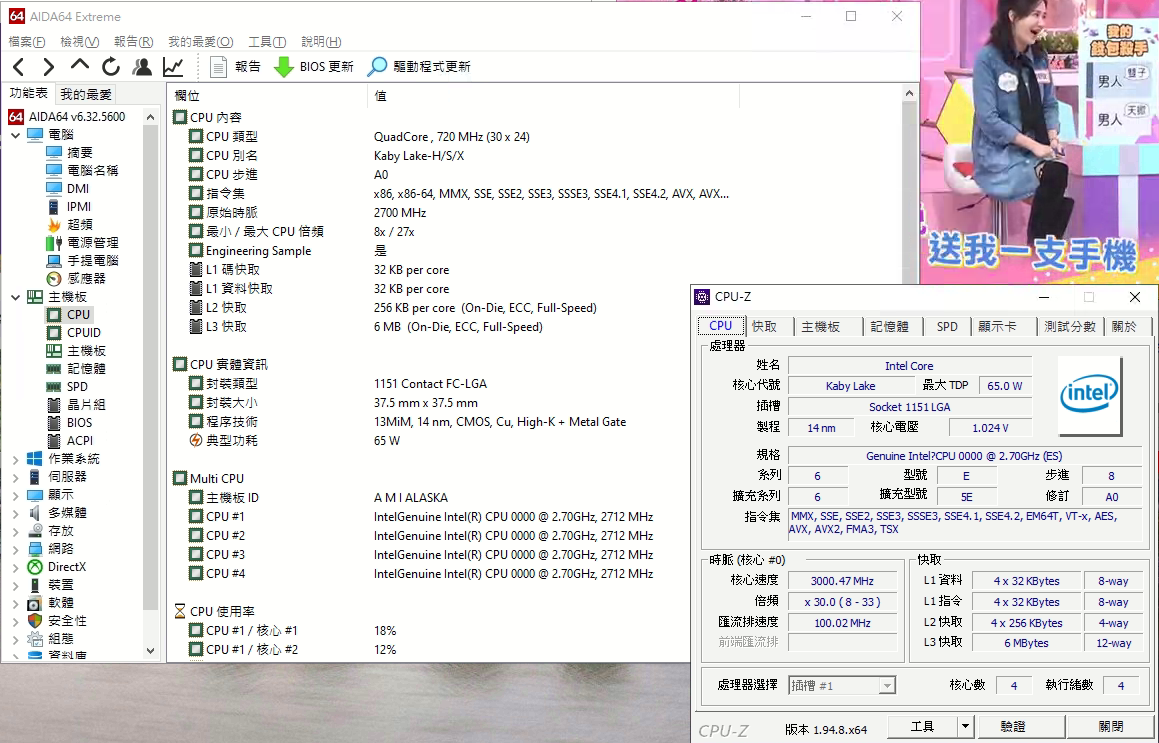Viewport: 1159px width, 743px height.
Task: Collapse the 主機板 tree node
Action: tap(15, 297)
